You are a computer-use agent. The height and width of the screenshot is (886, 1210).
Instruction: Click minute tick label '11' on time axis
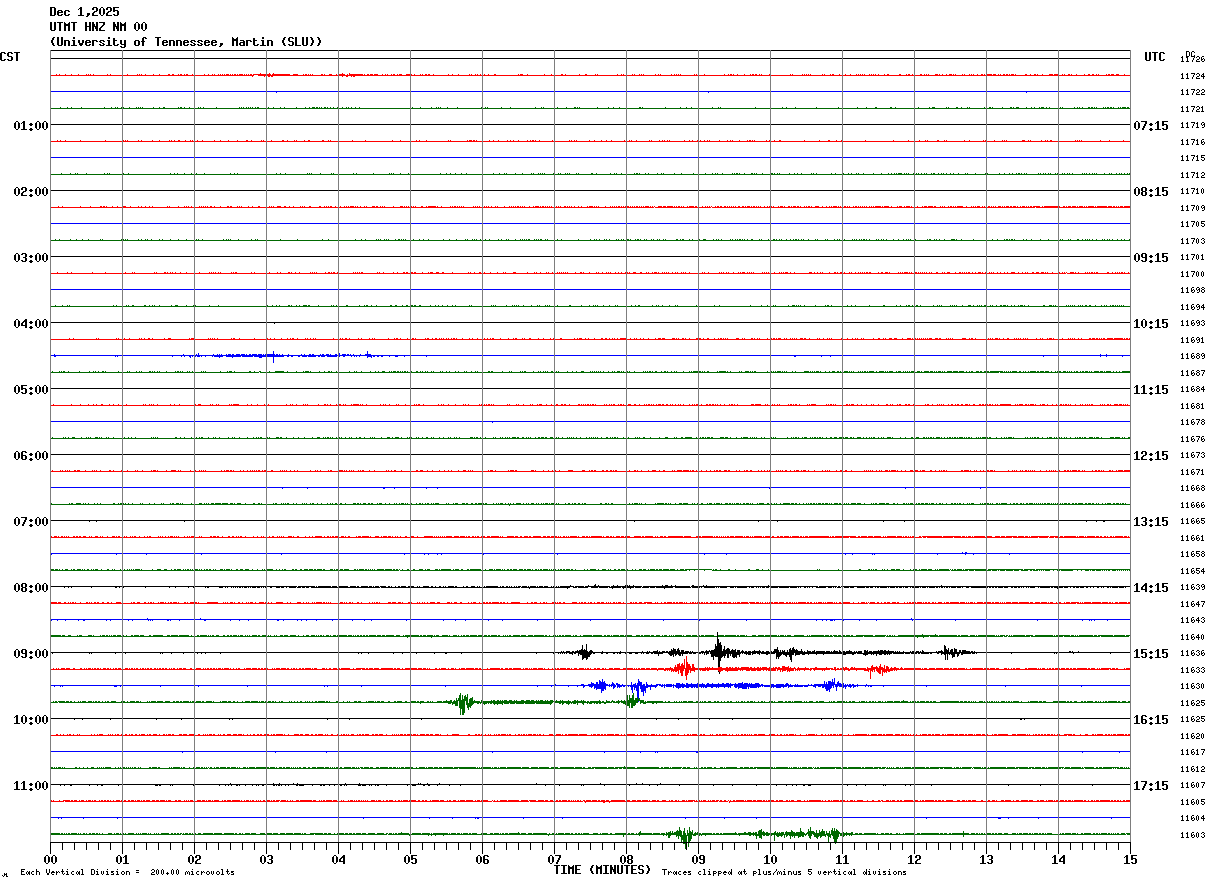(842, 860)
